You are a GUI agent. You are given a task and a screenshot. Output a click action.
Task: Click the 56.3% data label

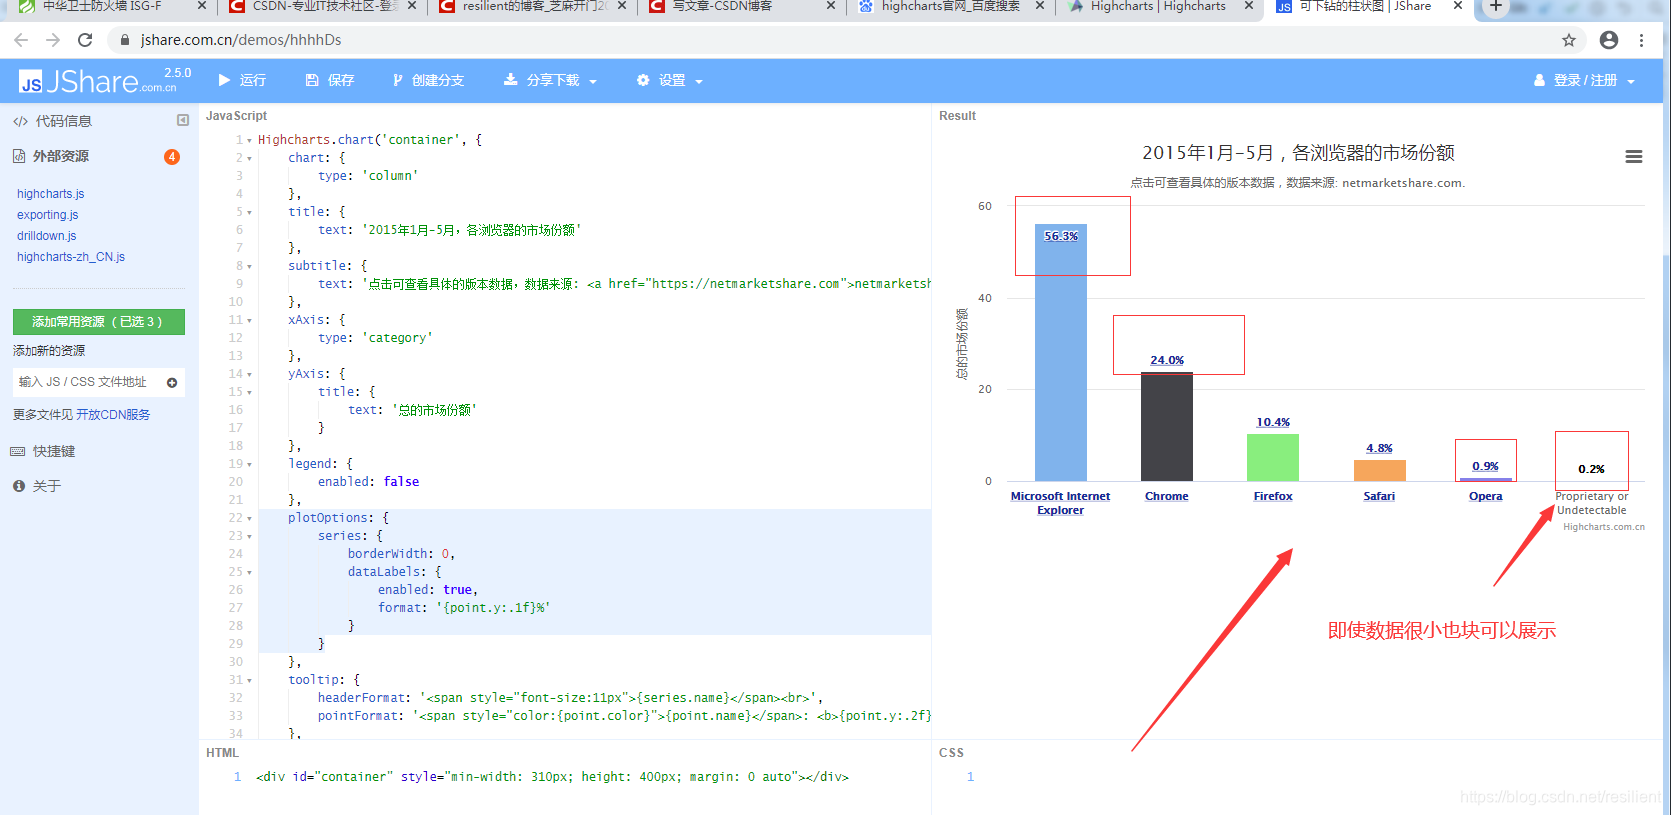[1061, 236]
